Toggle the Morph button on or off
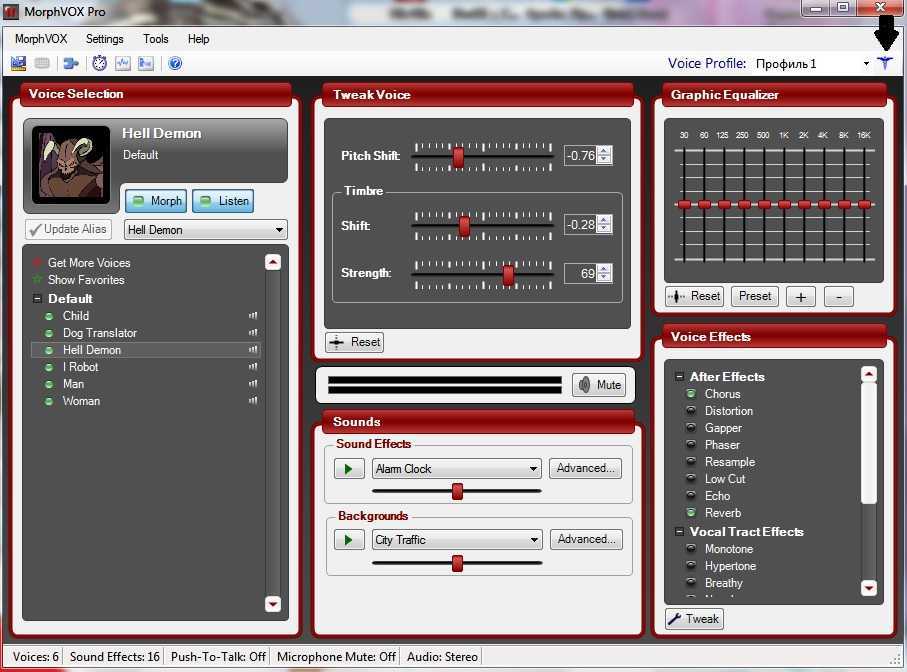This screenshot has height=672, width=907. [155, 201]
